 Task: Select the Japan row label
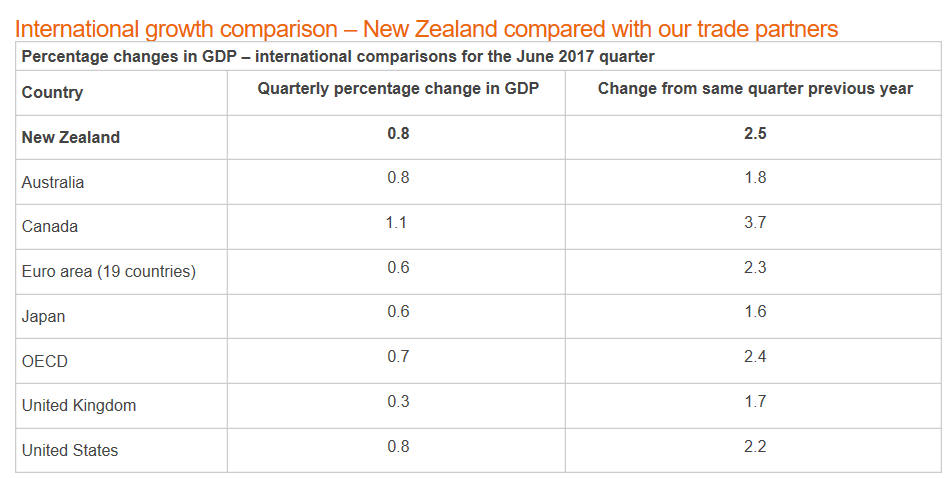click(x=43, y=317)
